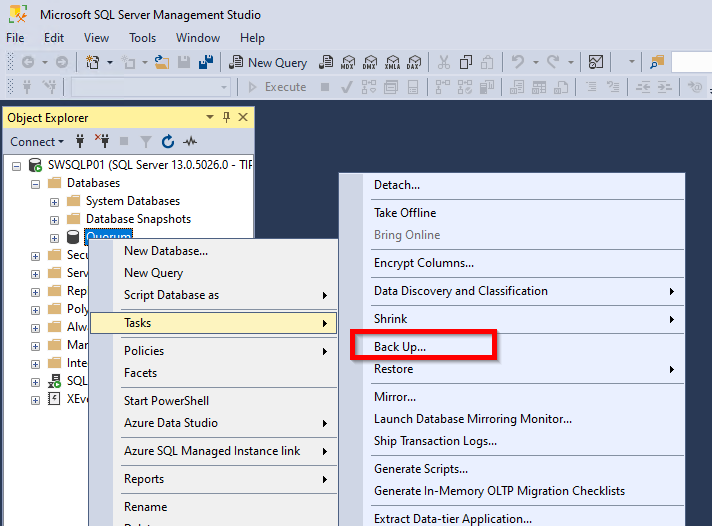
Task: Select Take Offline menu entry
Action: point(512,213)
